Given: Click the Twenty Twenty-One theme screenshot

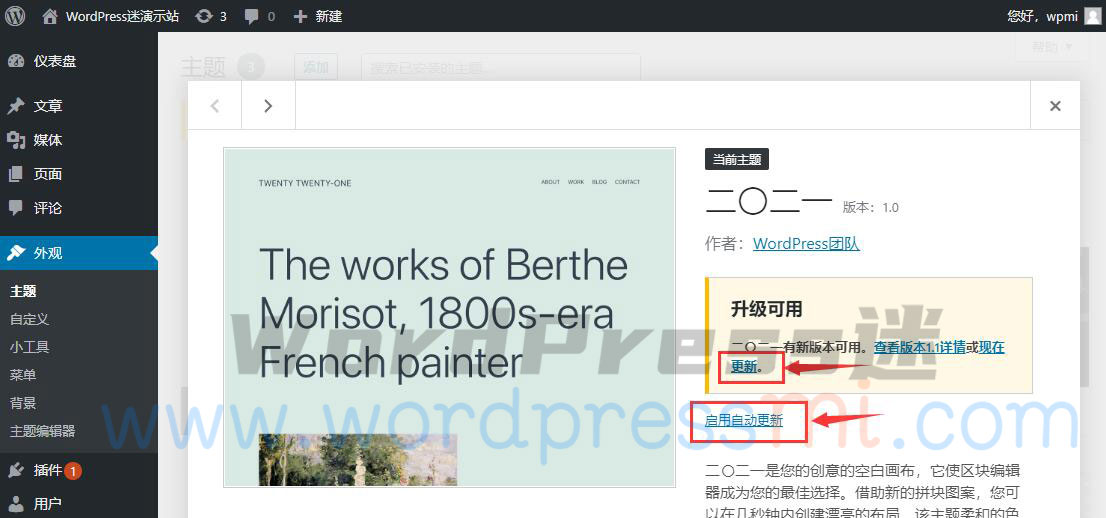Looking at the screenshot, I should pos(449,317).
